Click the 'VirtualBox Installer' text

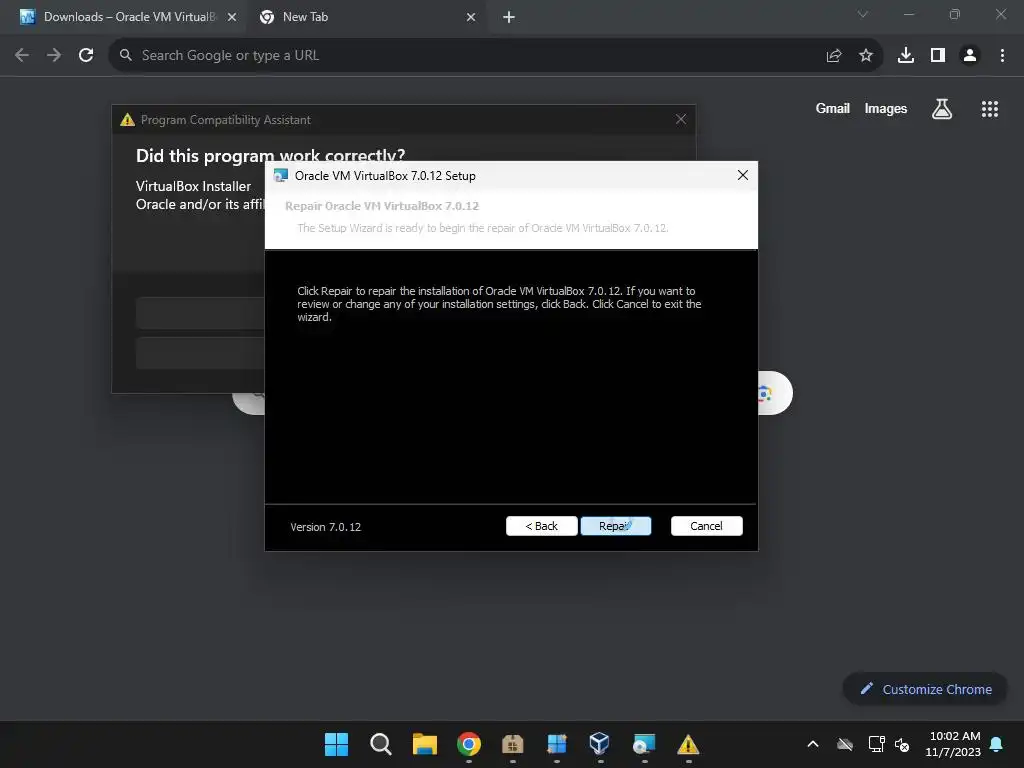pyautogui.click(x=193, y=186)
